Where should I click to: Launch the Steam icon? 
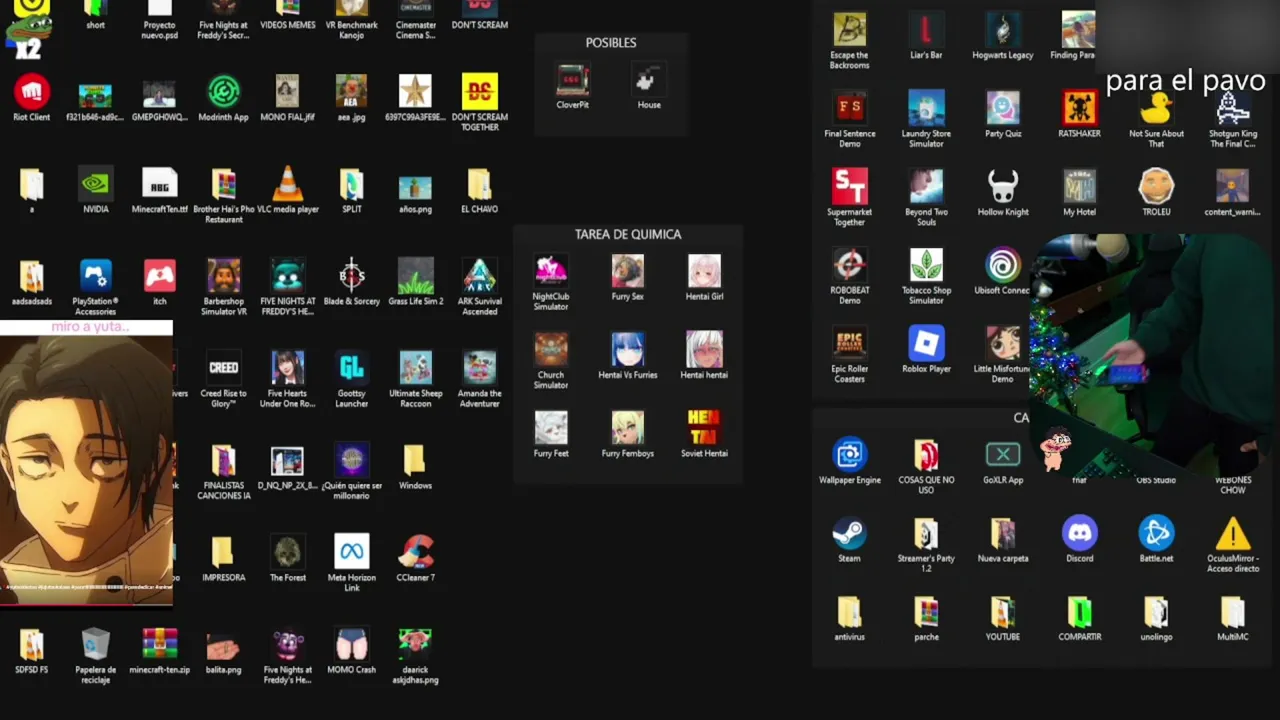(x=849, y=533)
